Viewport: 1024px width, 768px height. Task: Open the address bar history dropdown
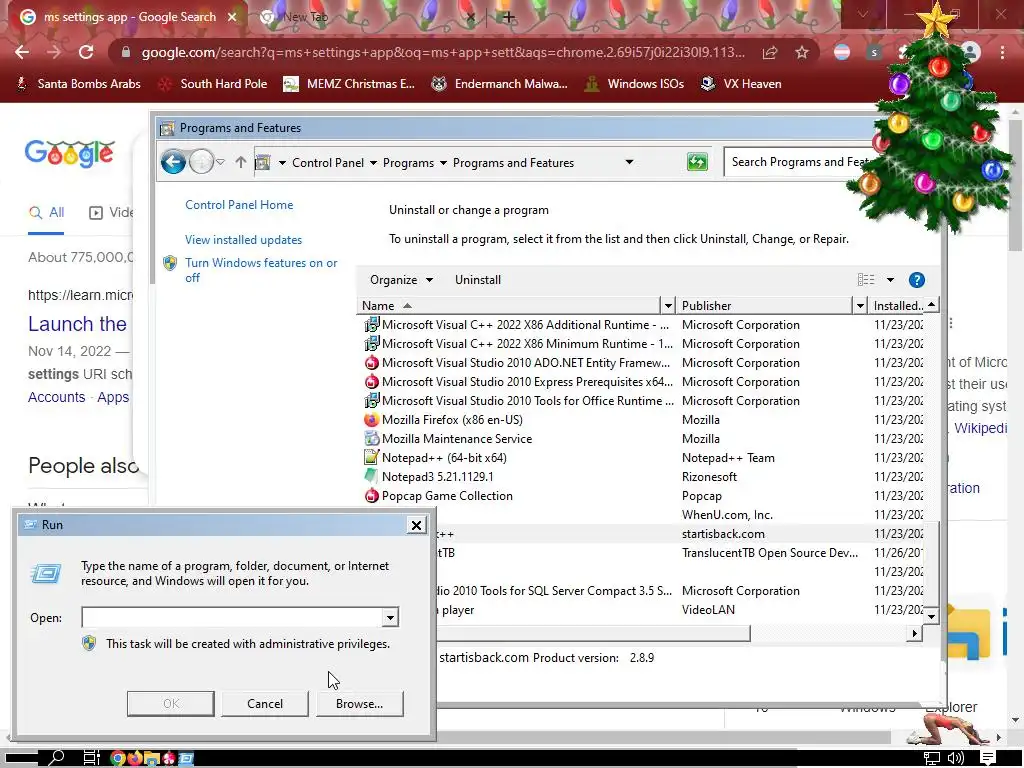[629, 162]
